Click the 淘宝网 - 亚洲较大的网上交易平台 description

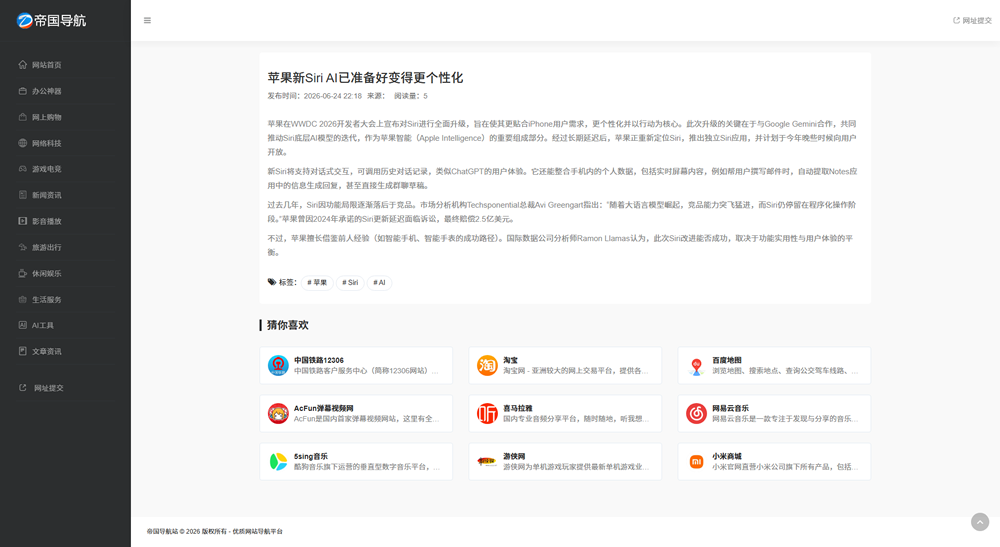(x=575, y=370)
